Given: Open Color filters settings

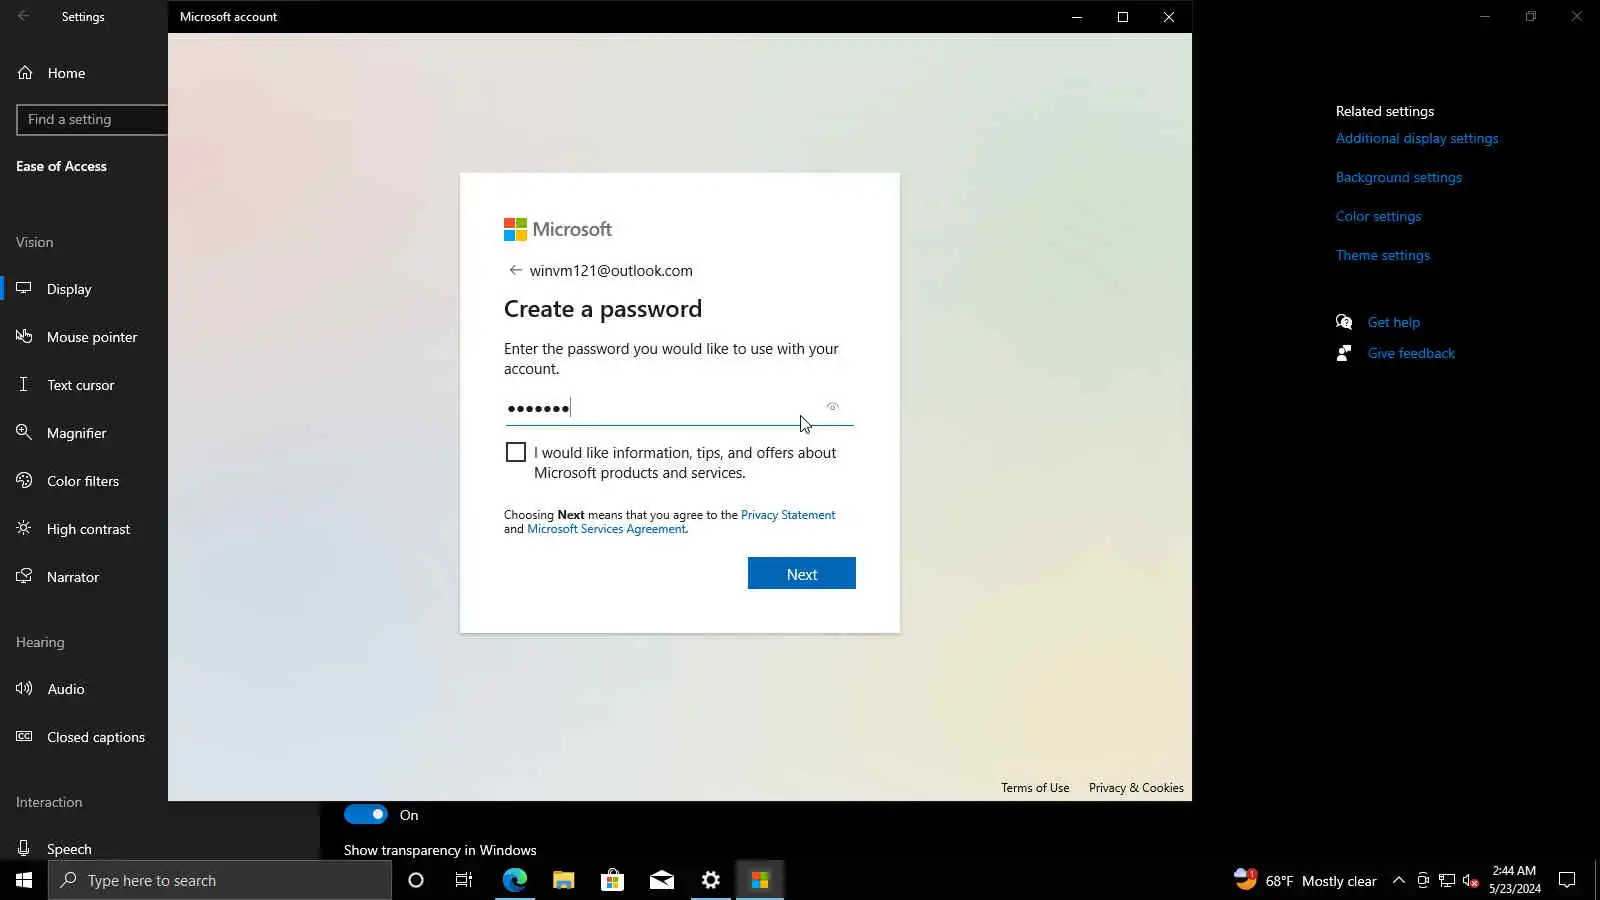Looking at the screenshot, I should click(x=83, y=481).
